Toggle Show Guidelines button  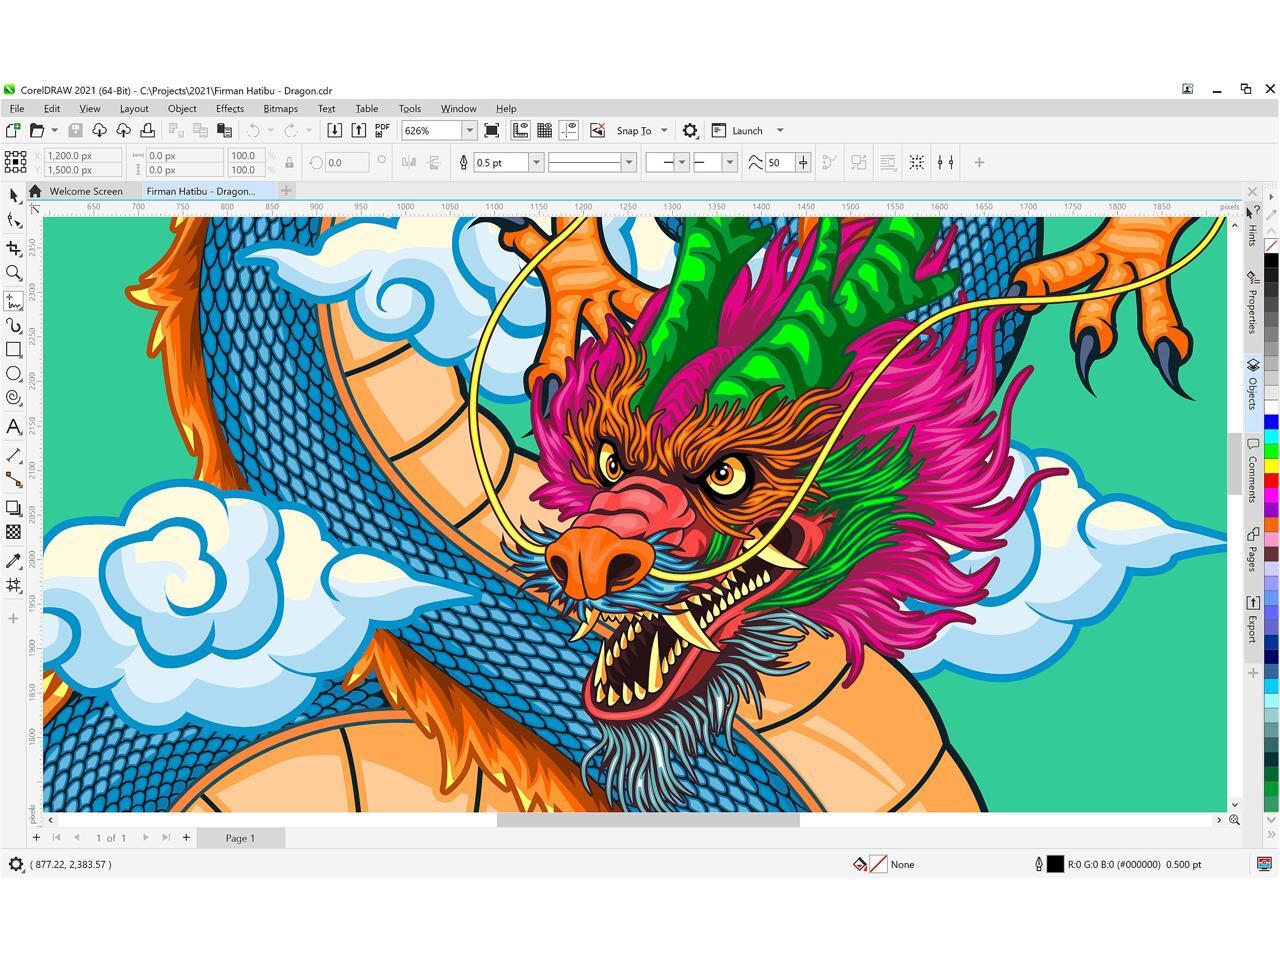pos(568,130)
